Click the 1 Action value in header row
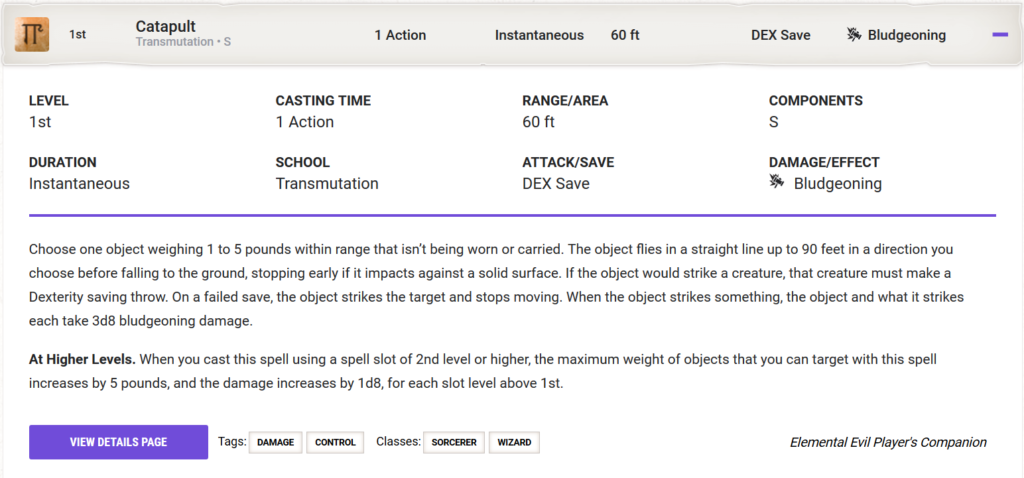1024x478 pixels. tap(400, 35)
